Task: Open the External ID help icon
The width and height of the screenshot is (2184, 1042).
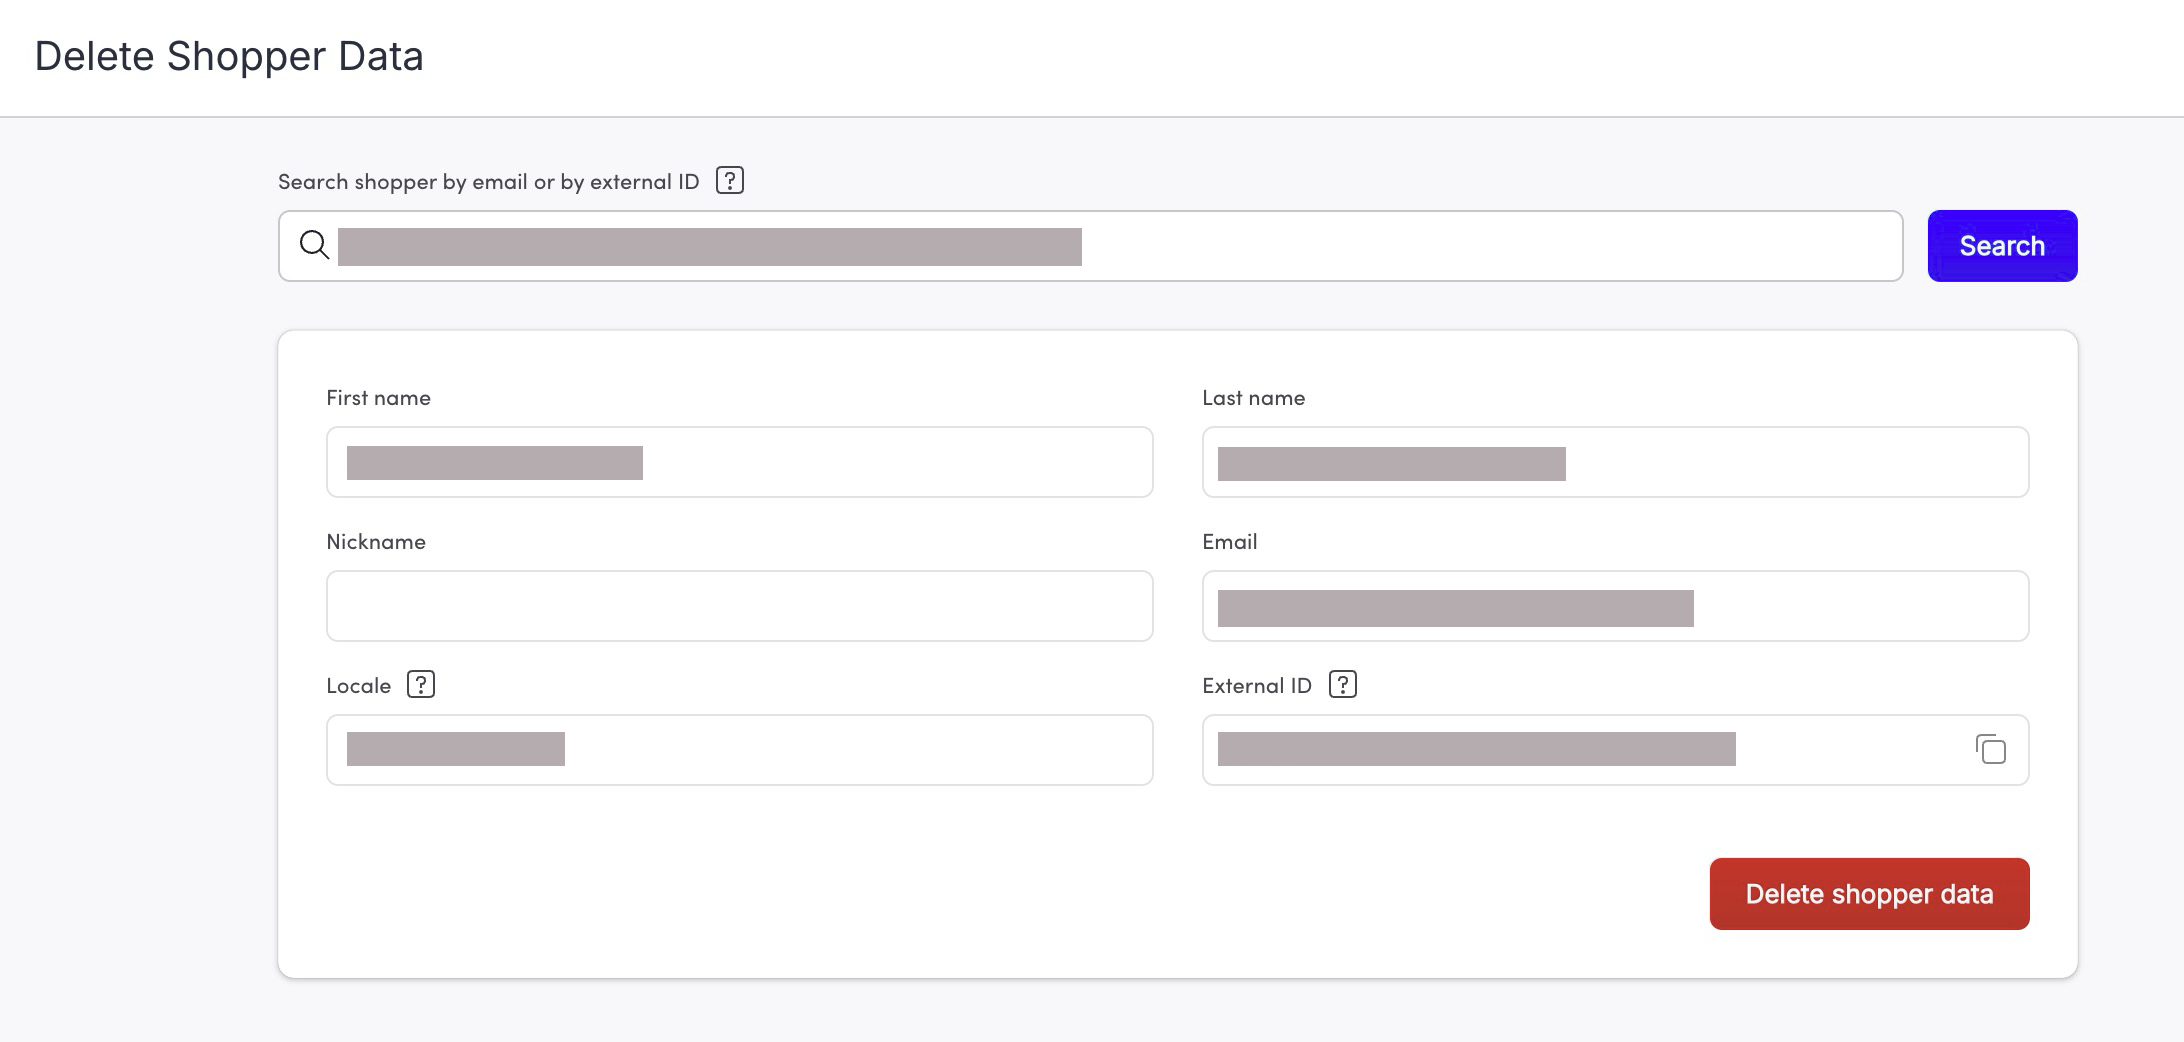Action: (x=1342, y=685)
